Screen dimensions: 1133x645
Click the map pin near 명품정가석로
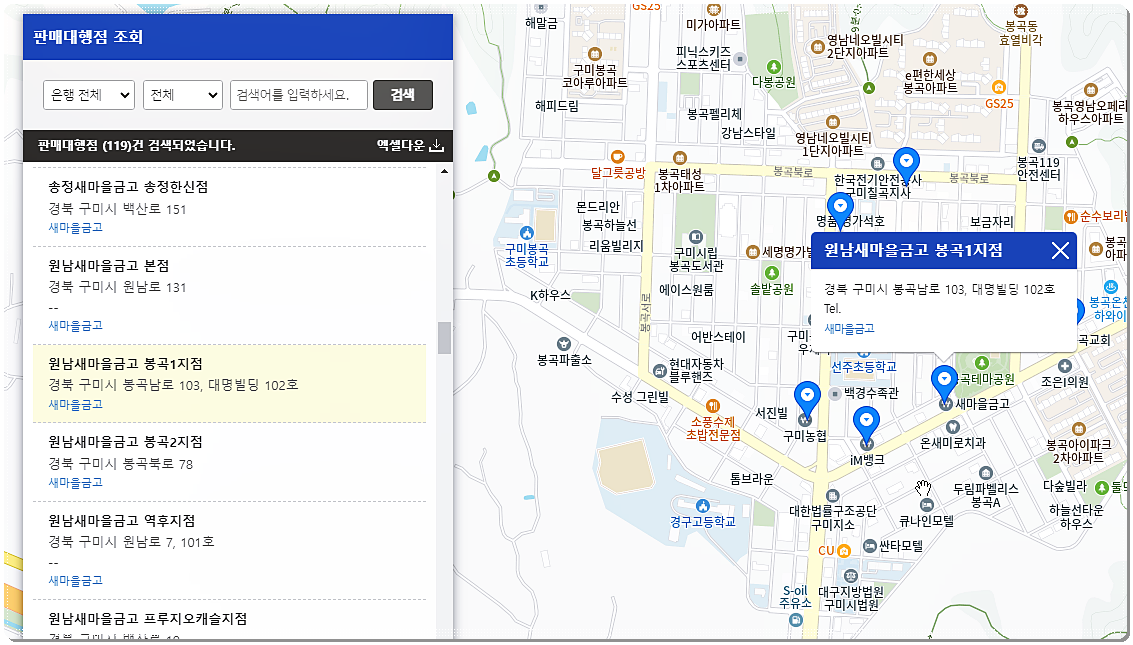tap(840, 209)
